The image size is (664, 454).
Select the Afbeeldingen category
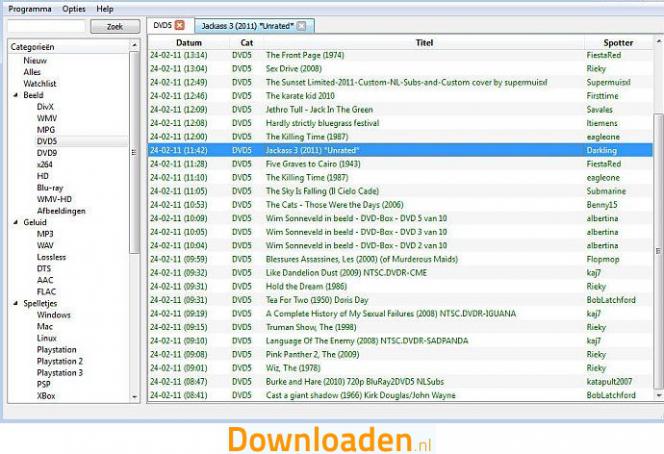tap(61, 211)
